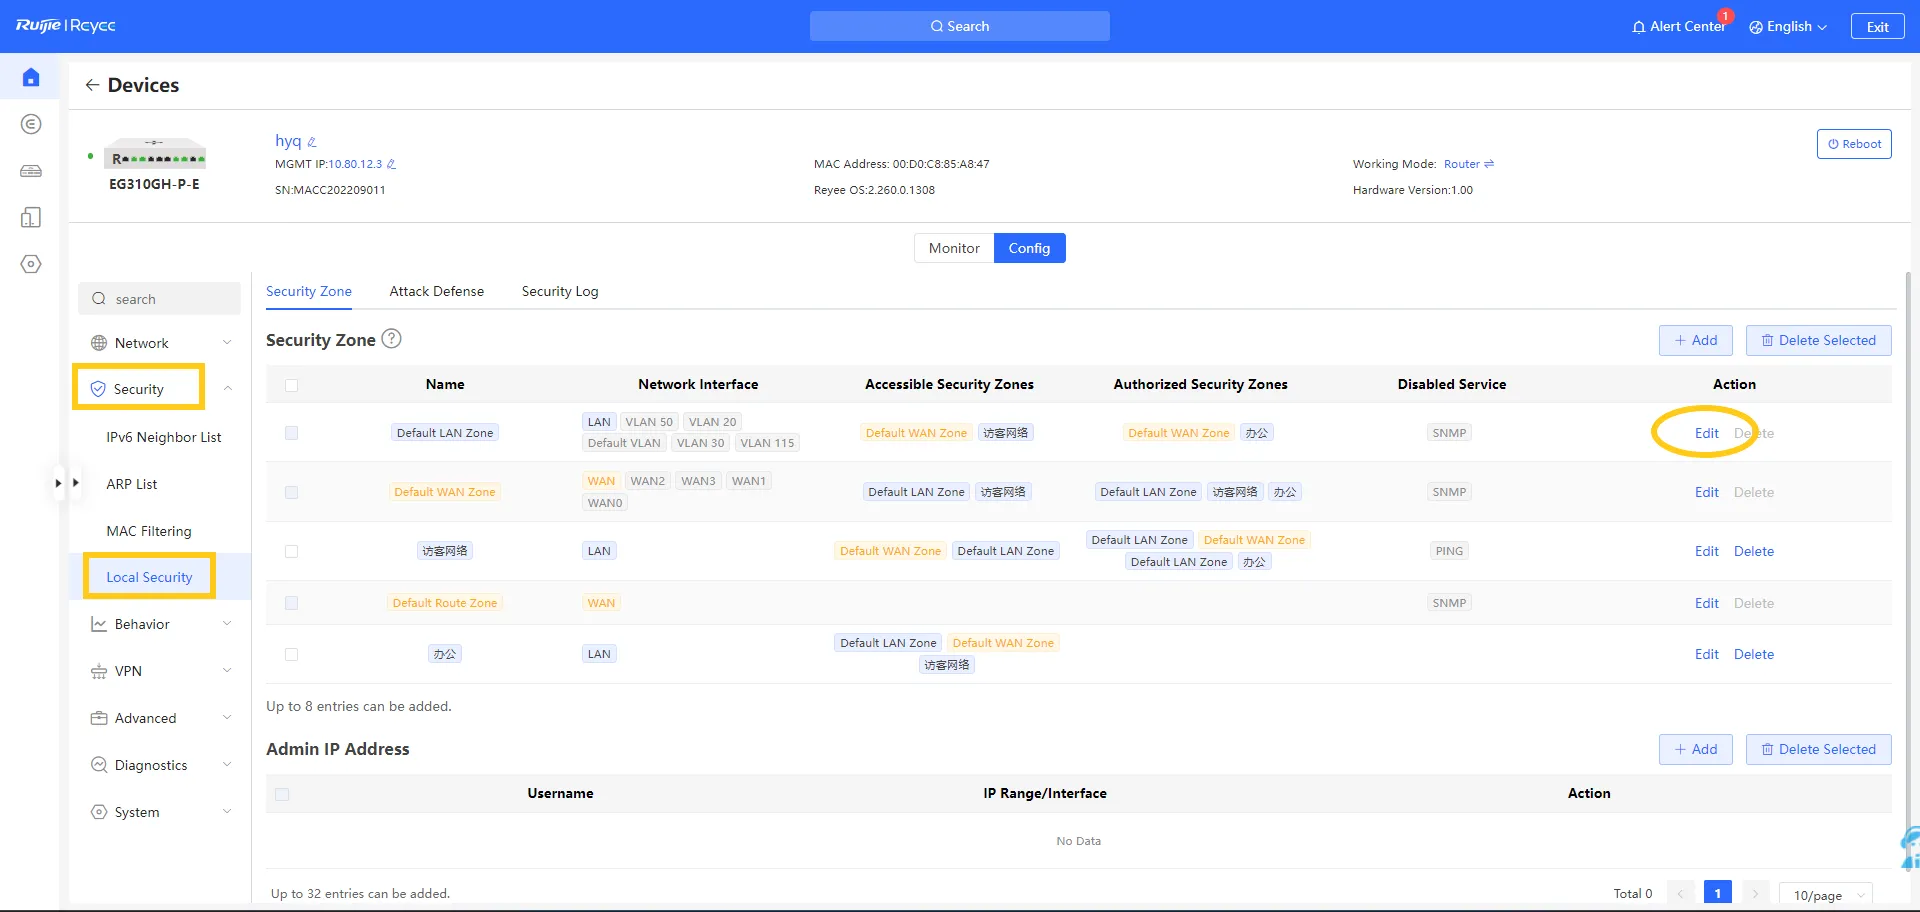This screenshot has height=912, width=1920.
Task: Delete the 访客网络 security zone
Action: (1754, 551)
